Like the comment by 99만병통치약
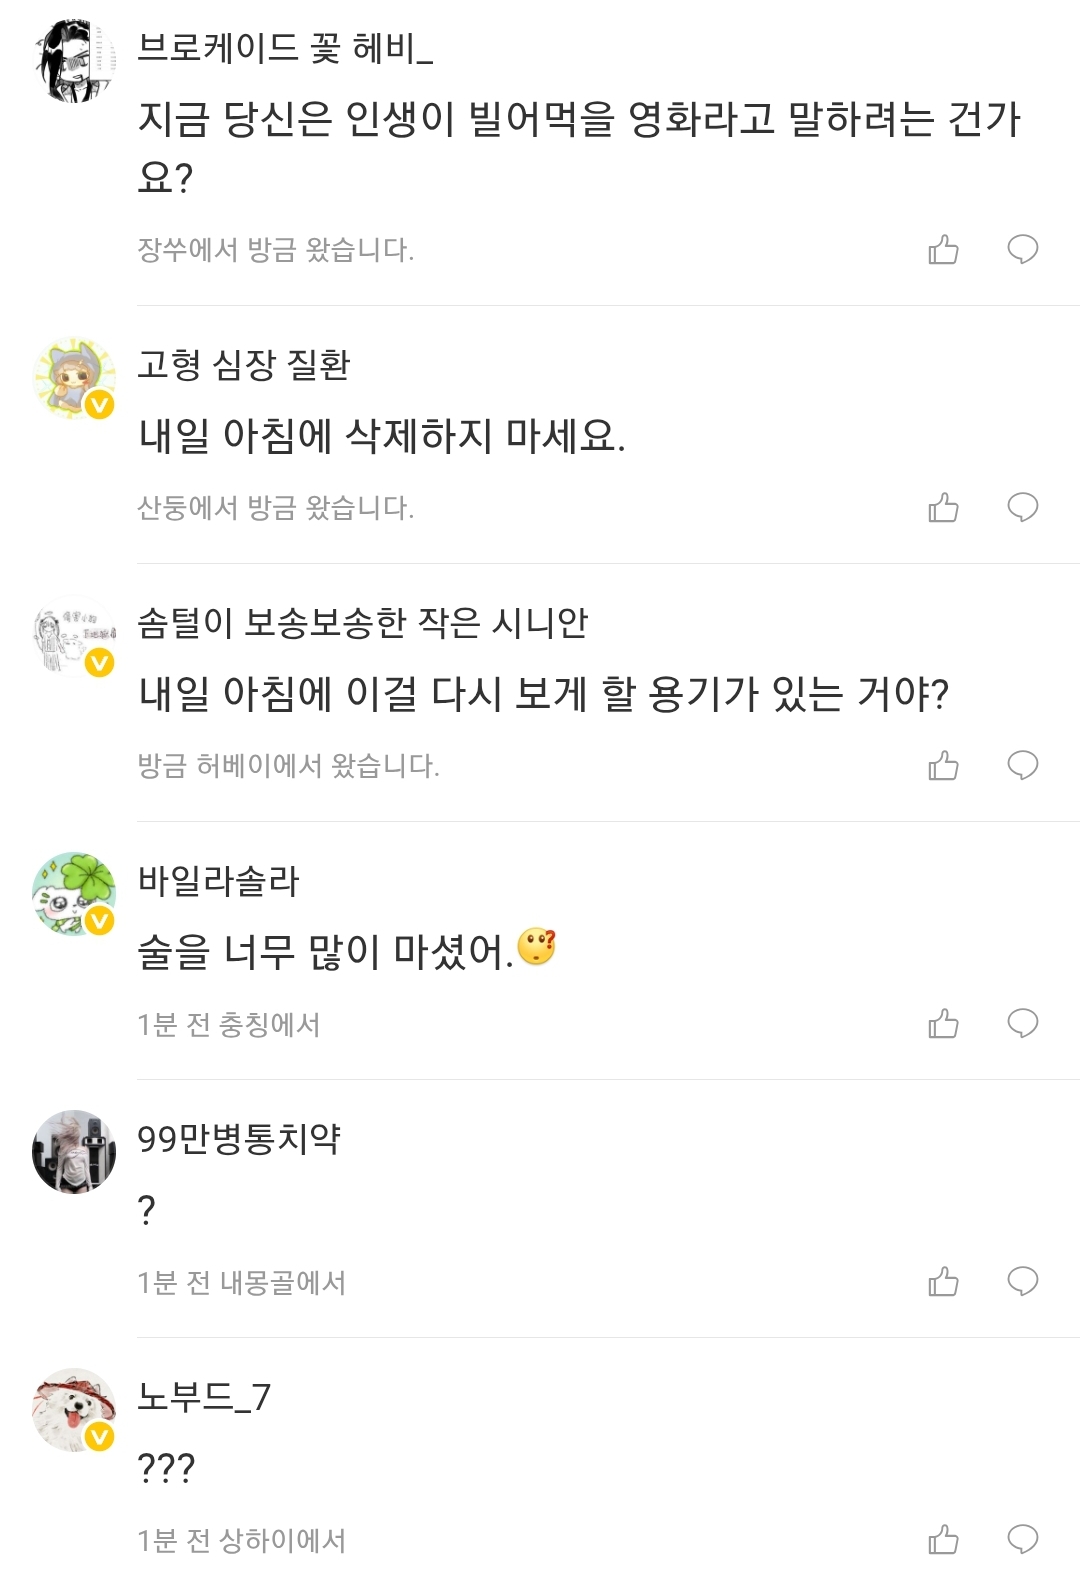This screenshot has height=1591, width=1080. click(x=943, y=1281)
